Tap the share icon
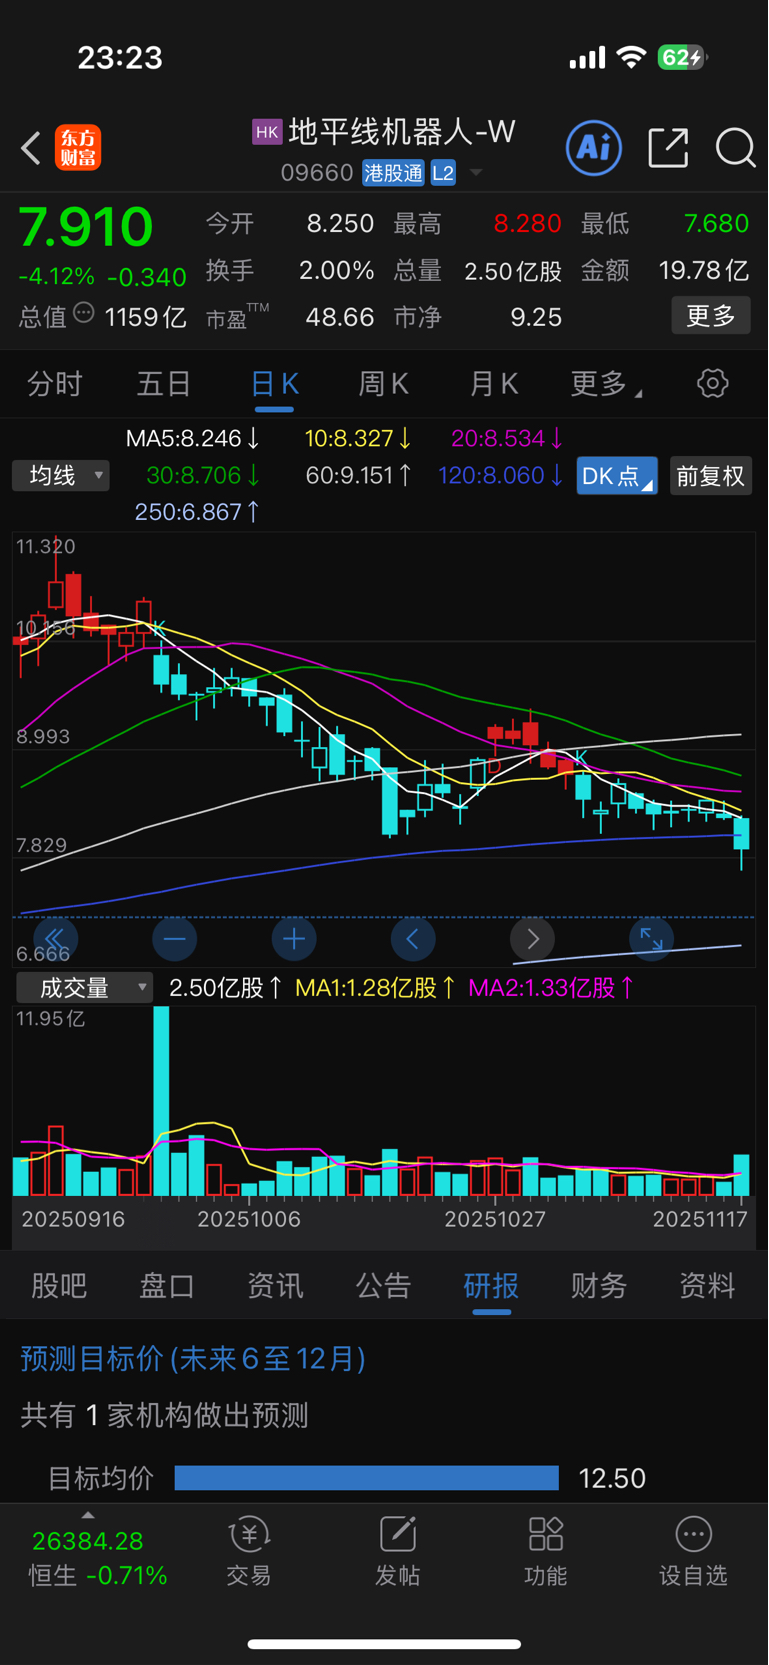 tap(668, 148)
